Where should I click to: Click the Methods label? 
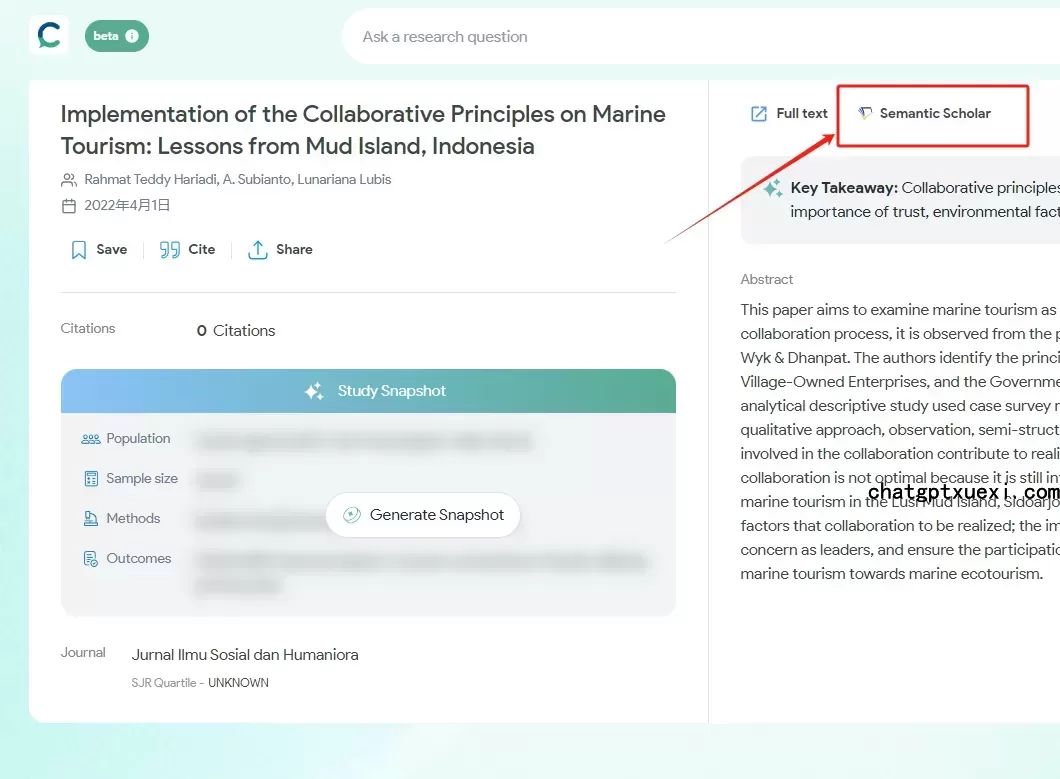point(133,518)
